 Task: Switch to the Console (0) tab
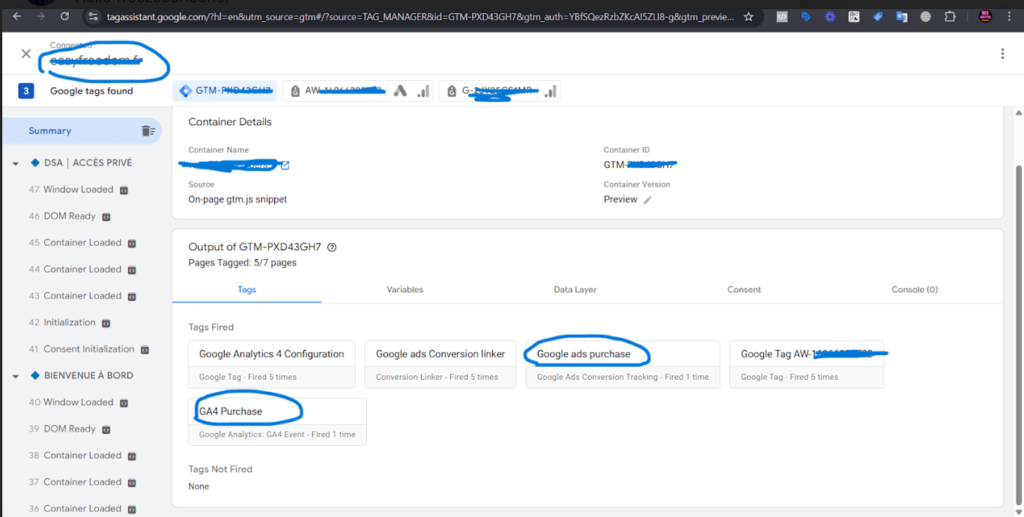[x=914, y=289]
